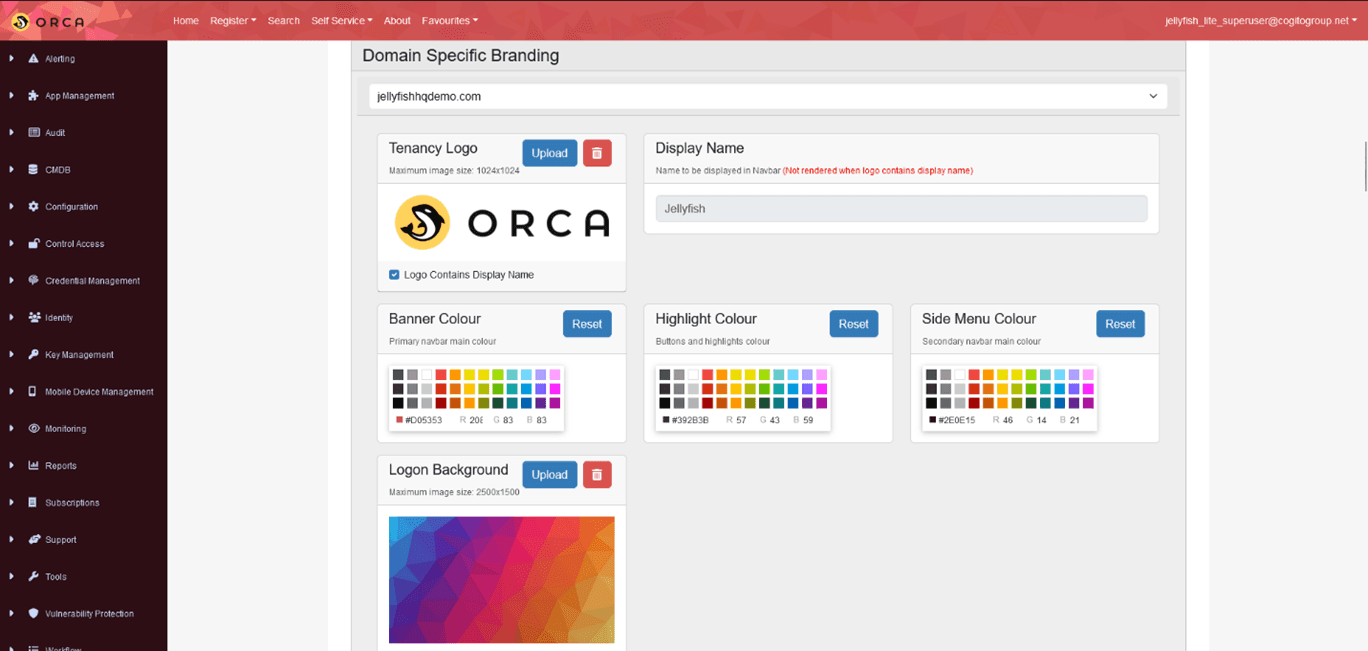
Task: Click the Key Management key icon
Action: 34,355
